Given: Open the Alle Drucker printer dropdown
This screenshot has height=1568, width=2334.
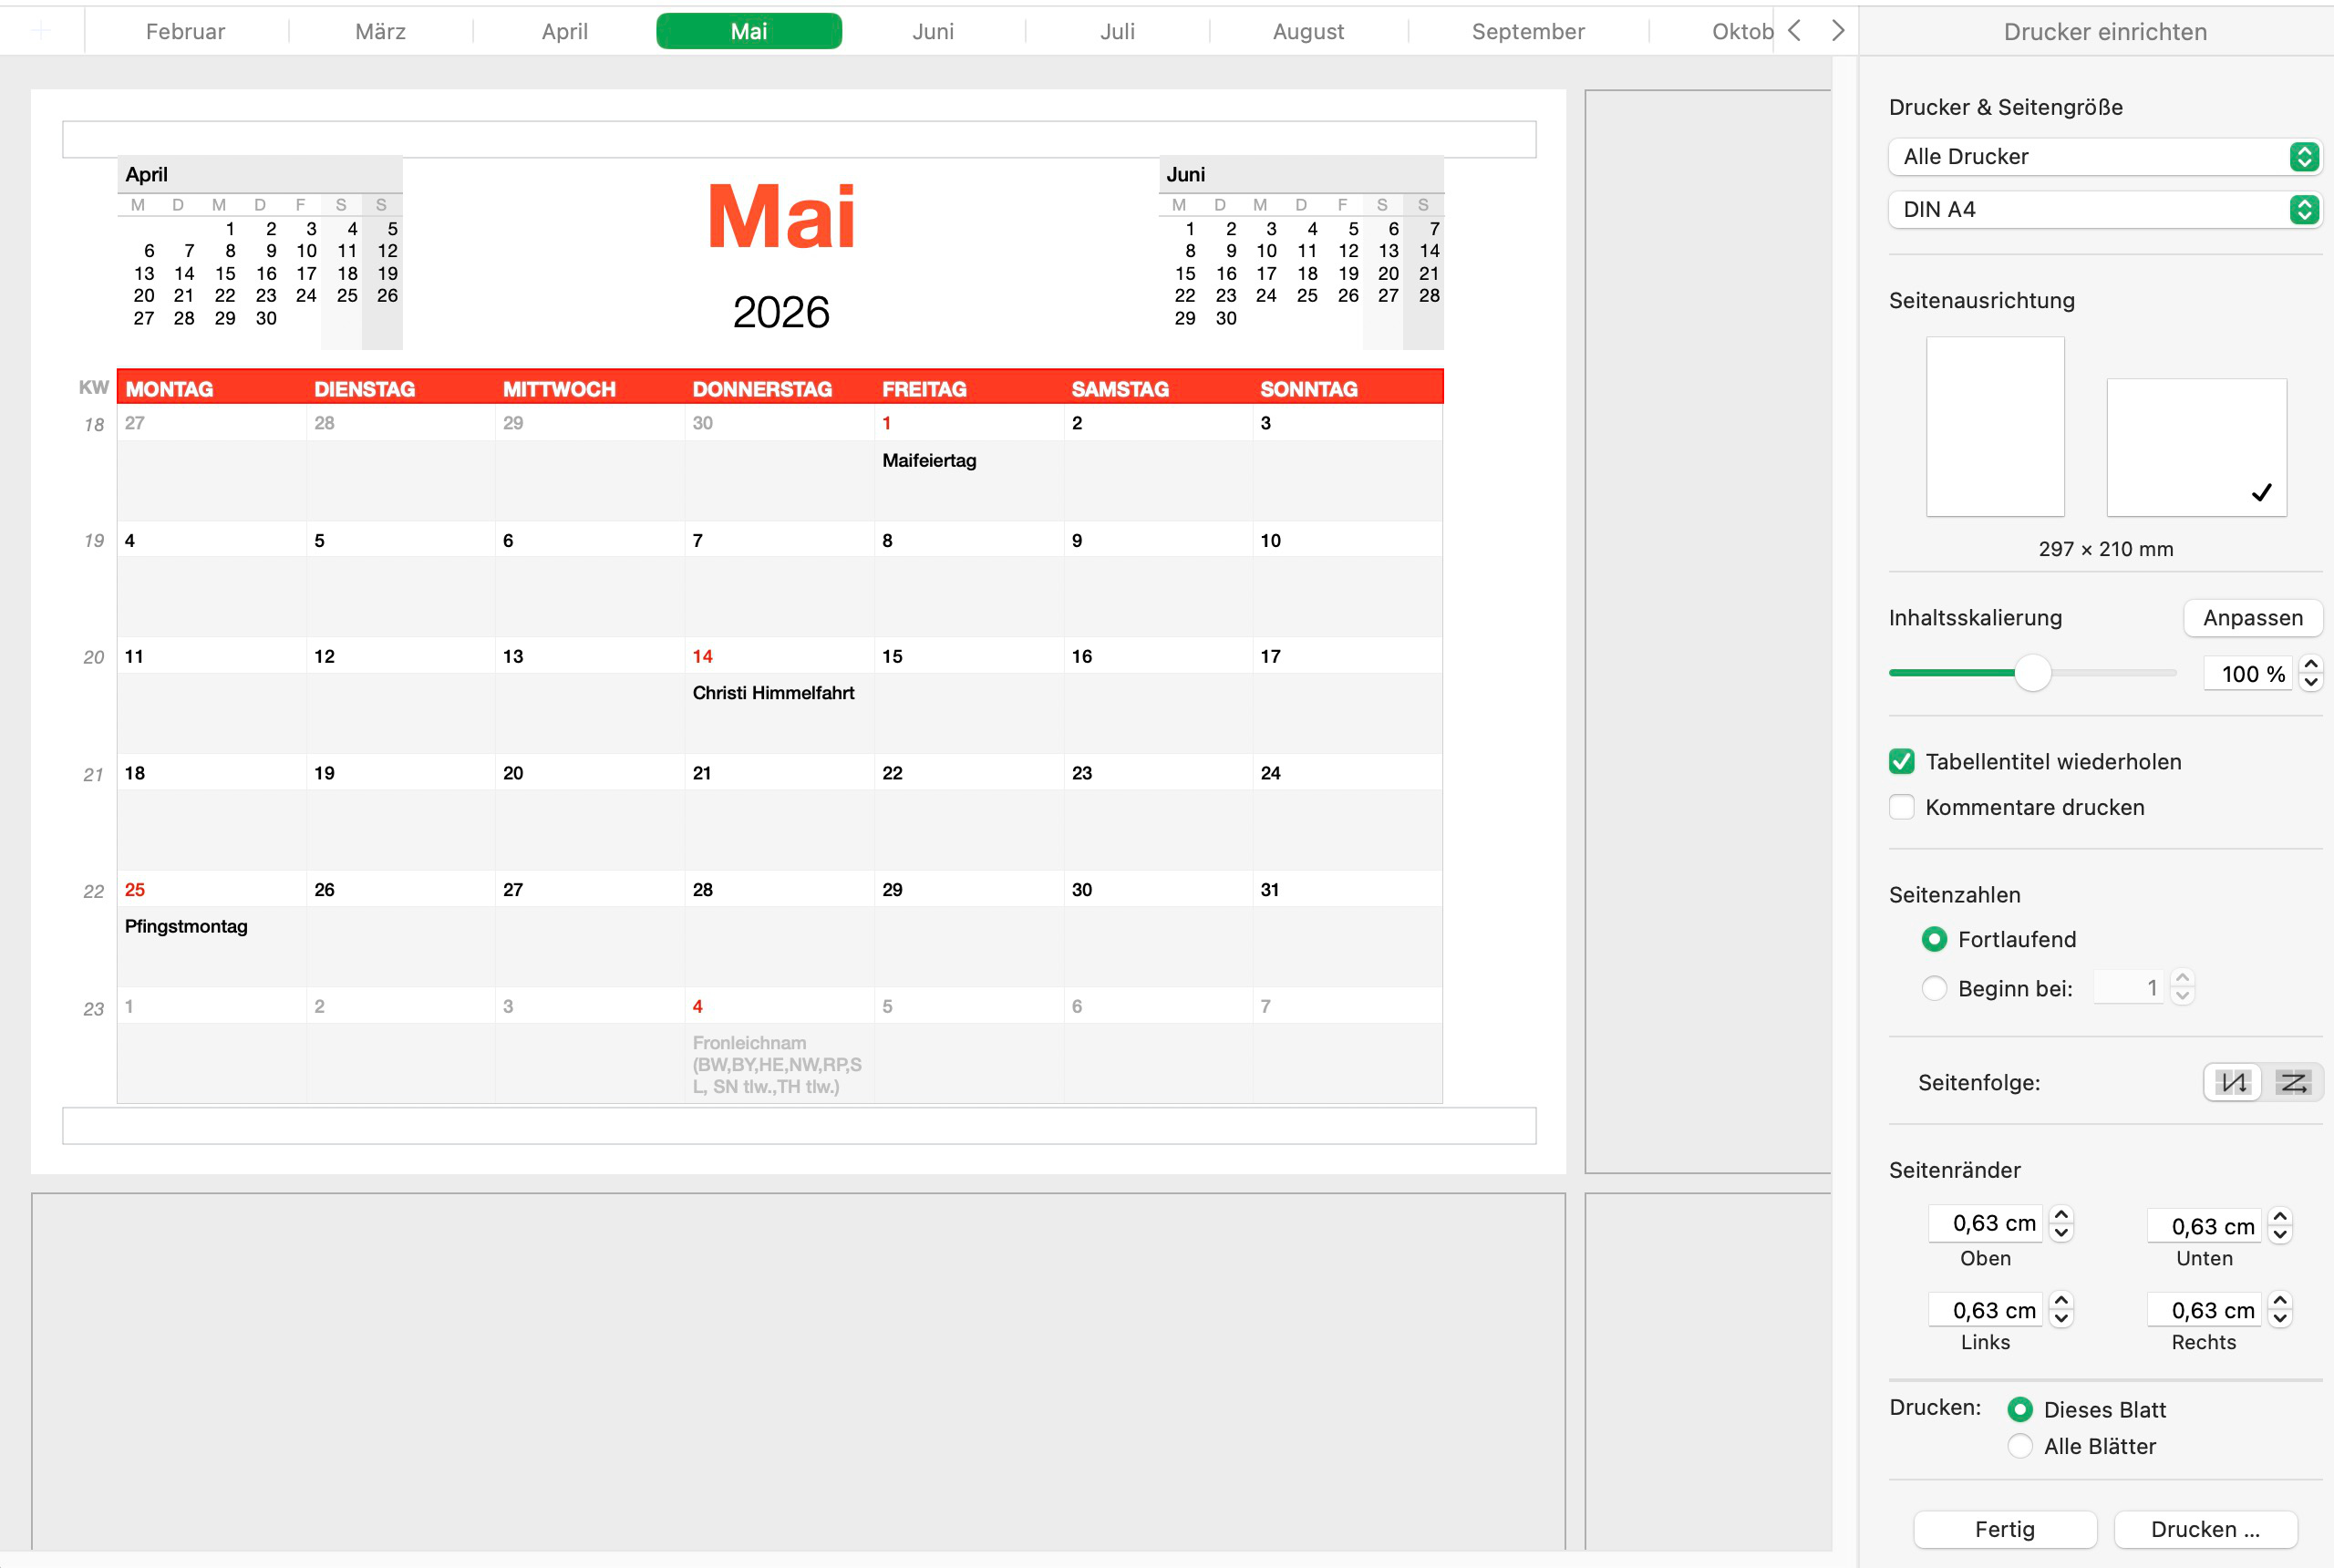Looking at the screenshot, I should (2104, 157).
